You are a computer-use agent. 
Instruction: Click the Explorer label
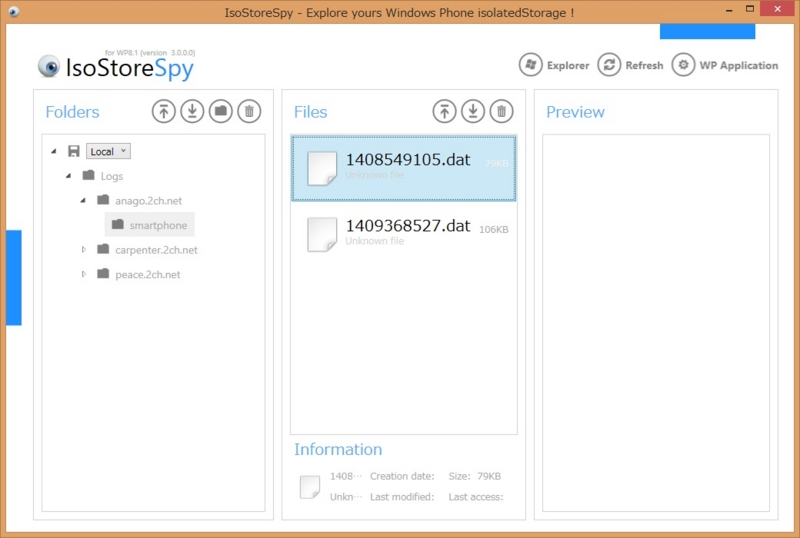[x=568, y=65]
